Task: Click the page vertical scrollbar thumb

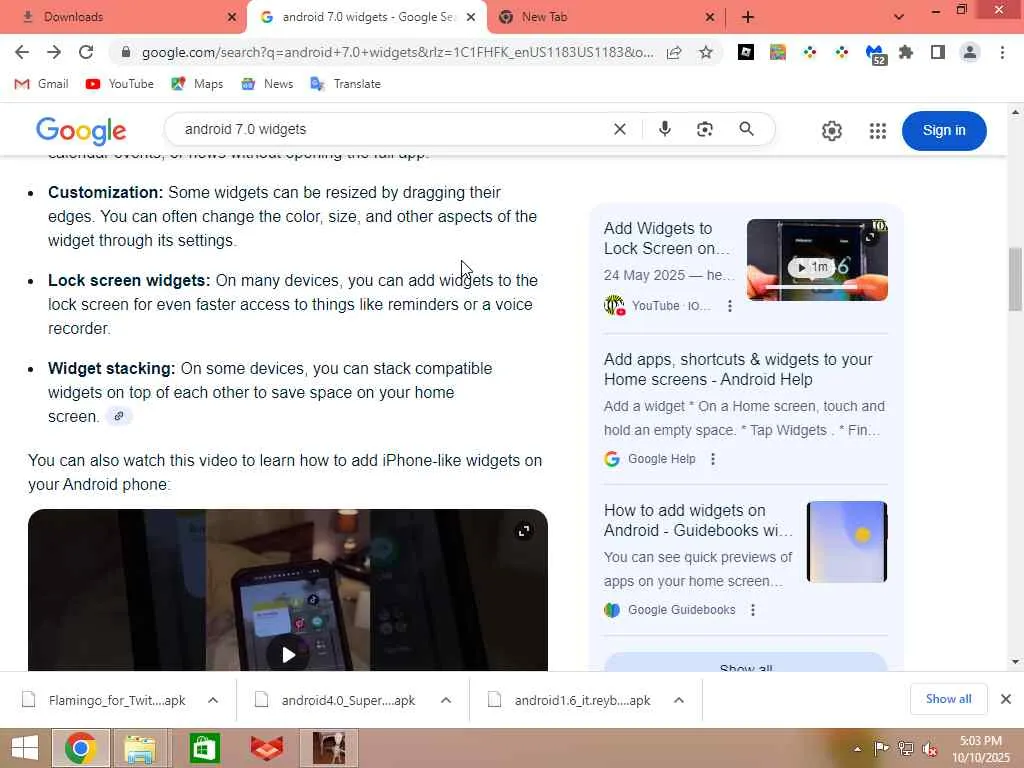Action: (1015, 280)
